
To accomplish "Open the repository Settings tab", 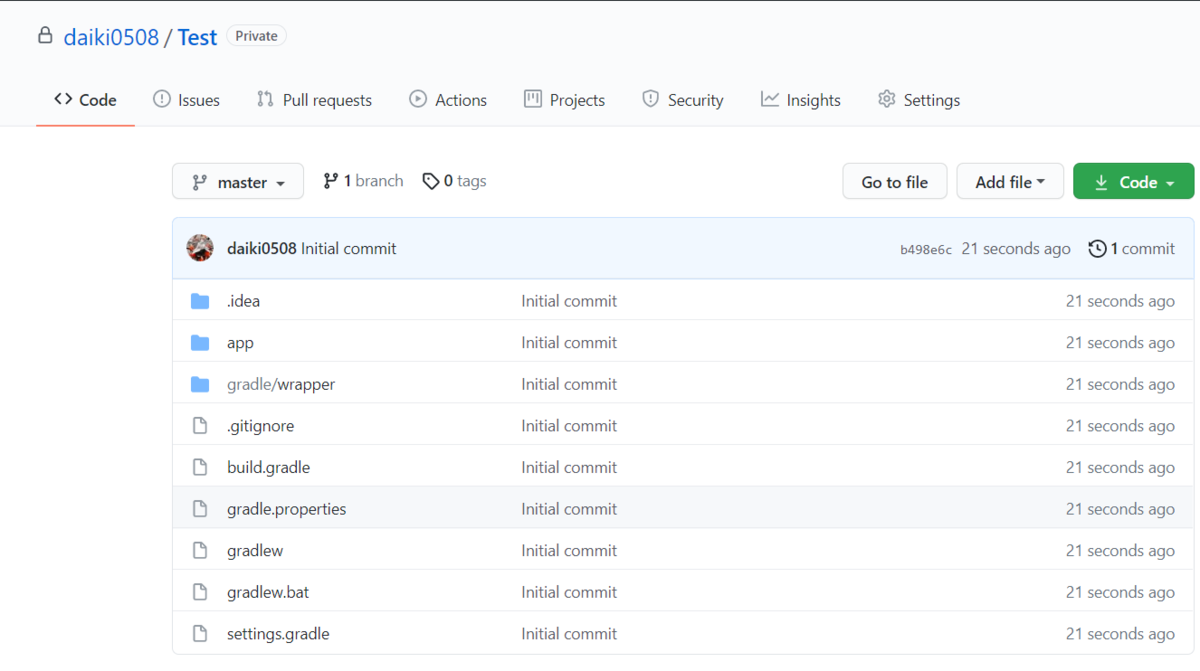I will 918,100.
